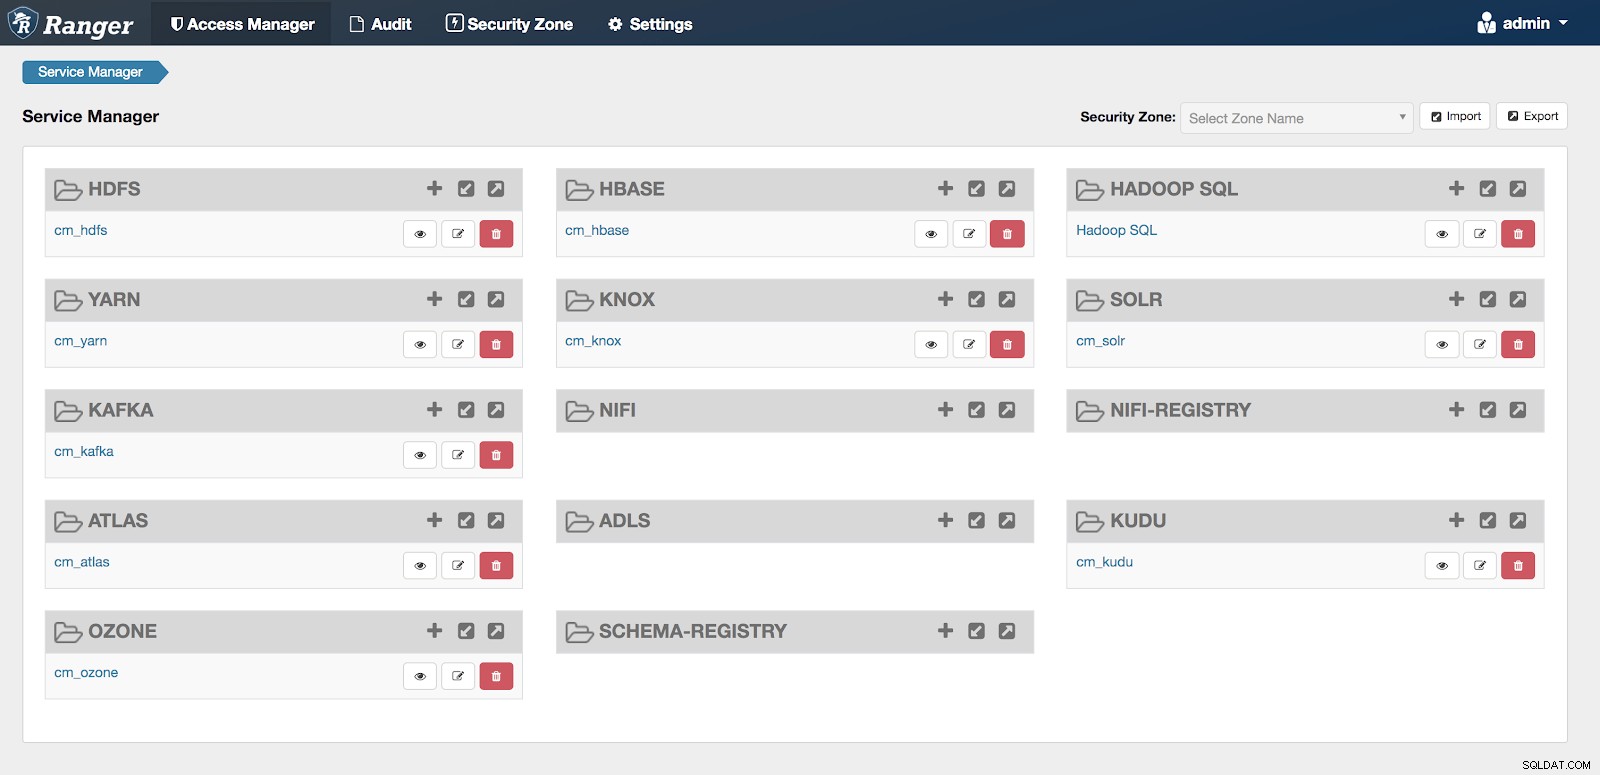Delete the cm_hbase service
The image size is (1600, 775).
point(1007,234)
